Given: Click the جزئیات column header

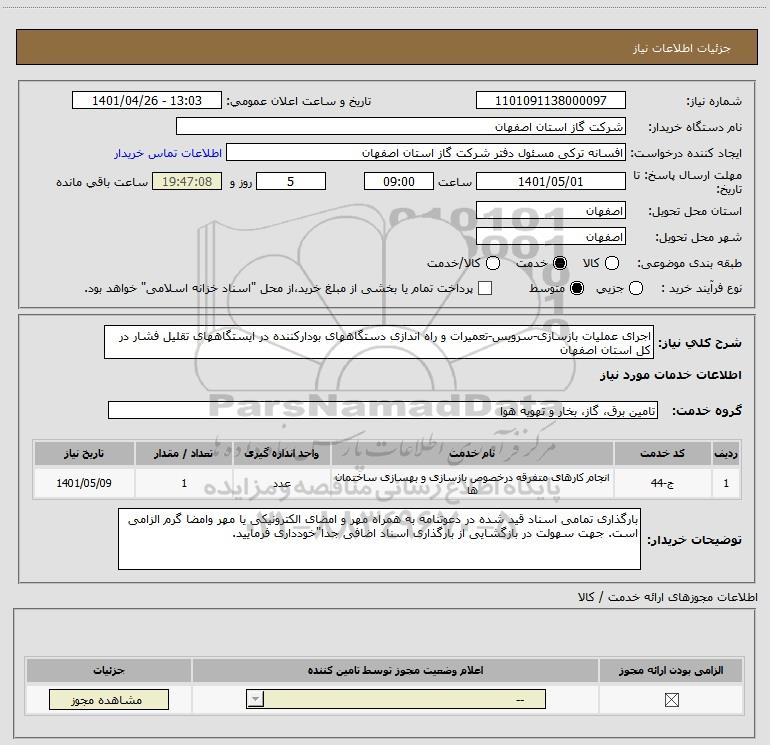Looking at the screenshot, I should point(109,670).
